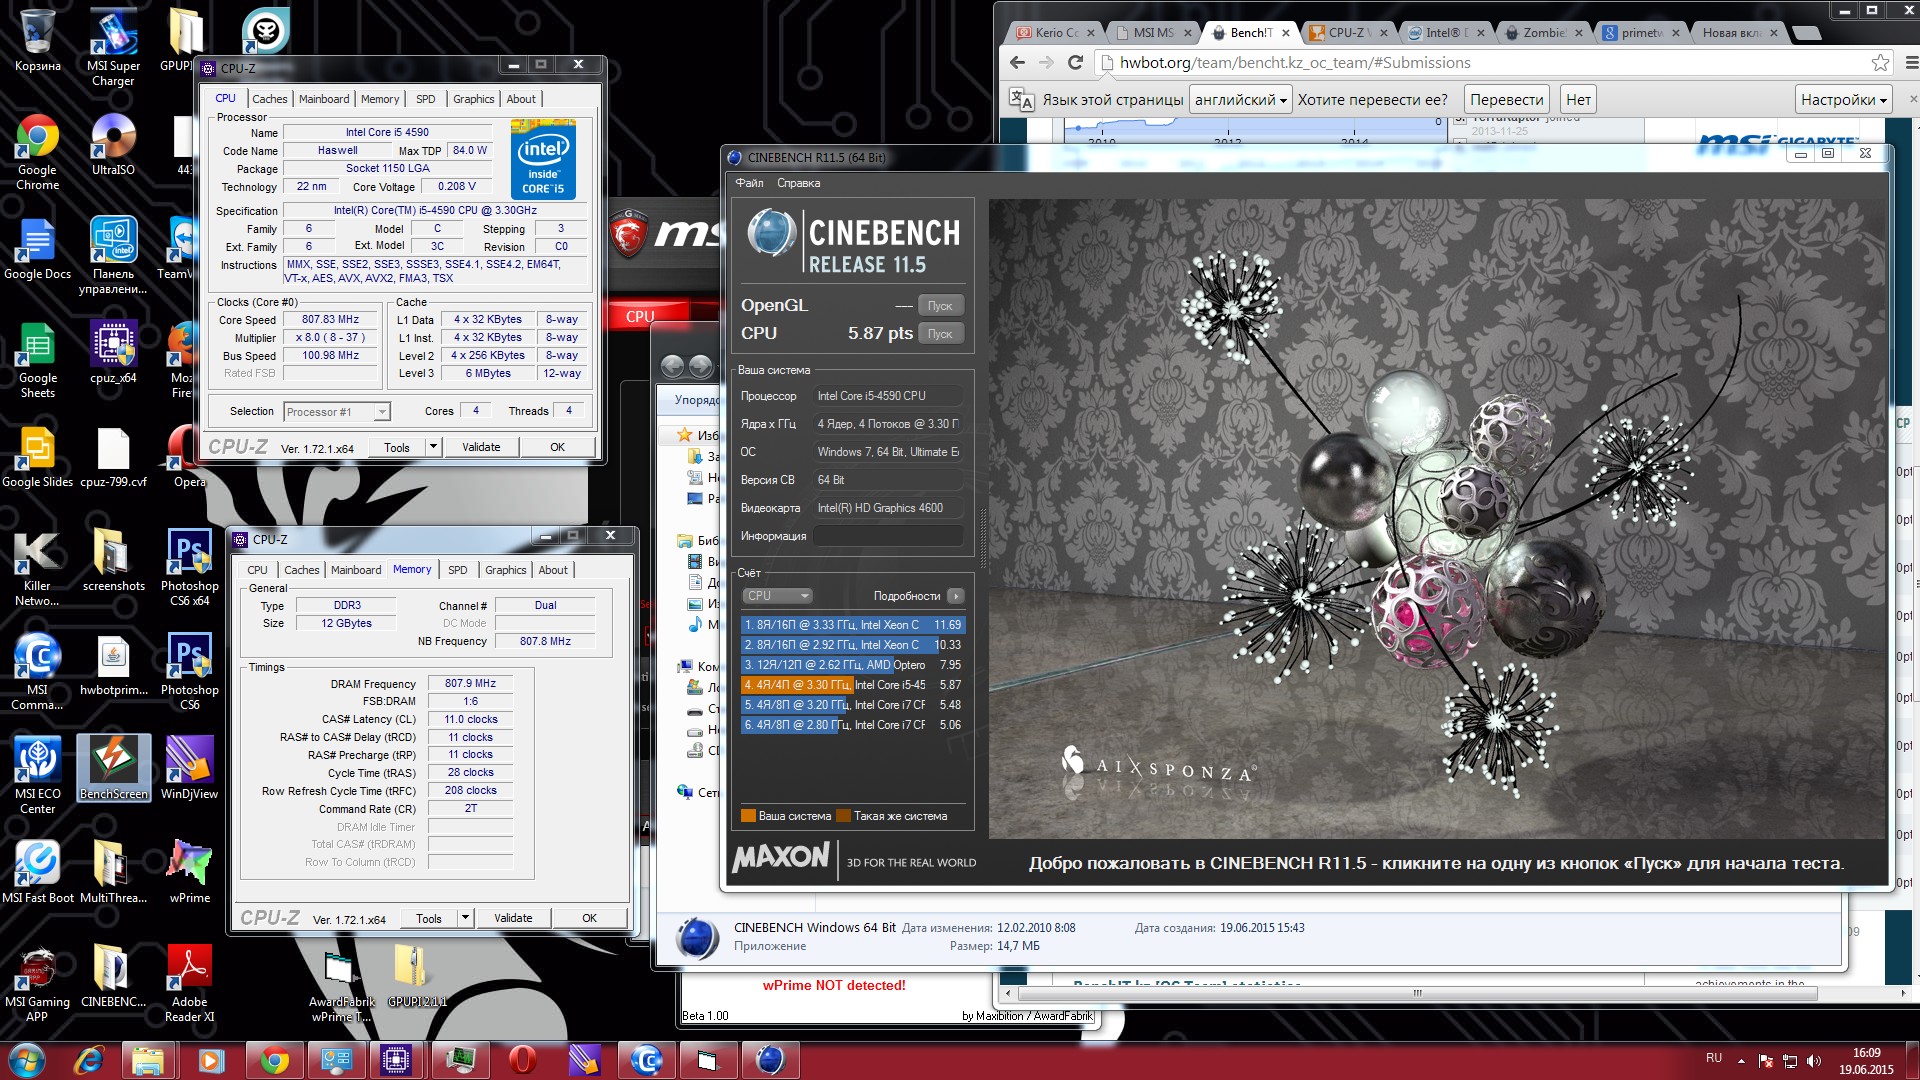The image size is (1920, 1080).
Task: Open Google Slides desktop icon
Action: (x=37, y=457)
